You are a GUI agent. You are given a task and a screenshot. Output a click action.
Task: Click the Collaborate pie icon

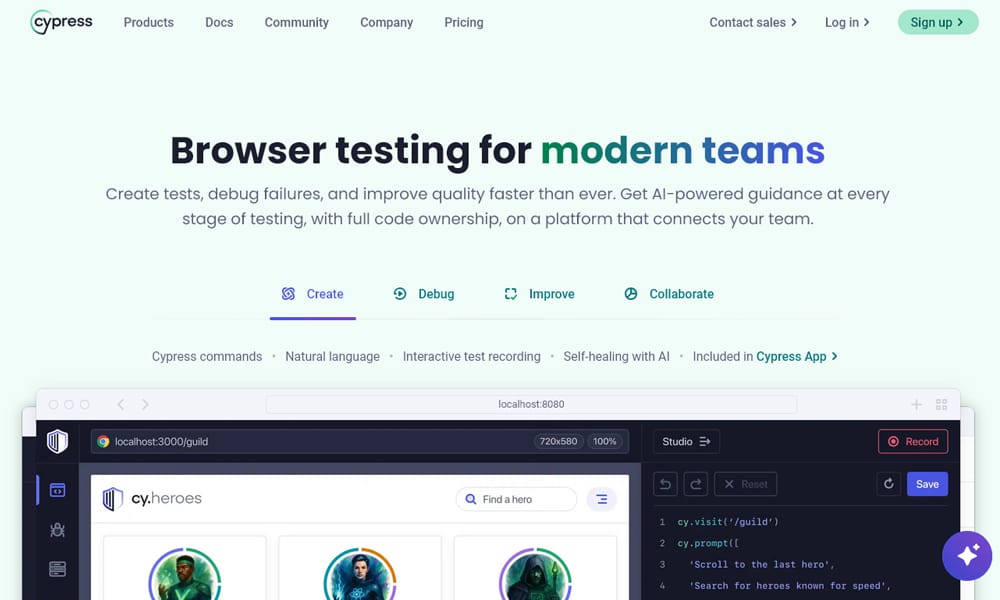631,293
